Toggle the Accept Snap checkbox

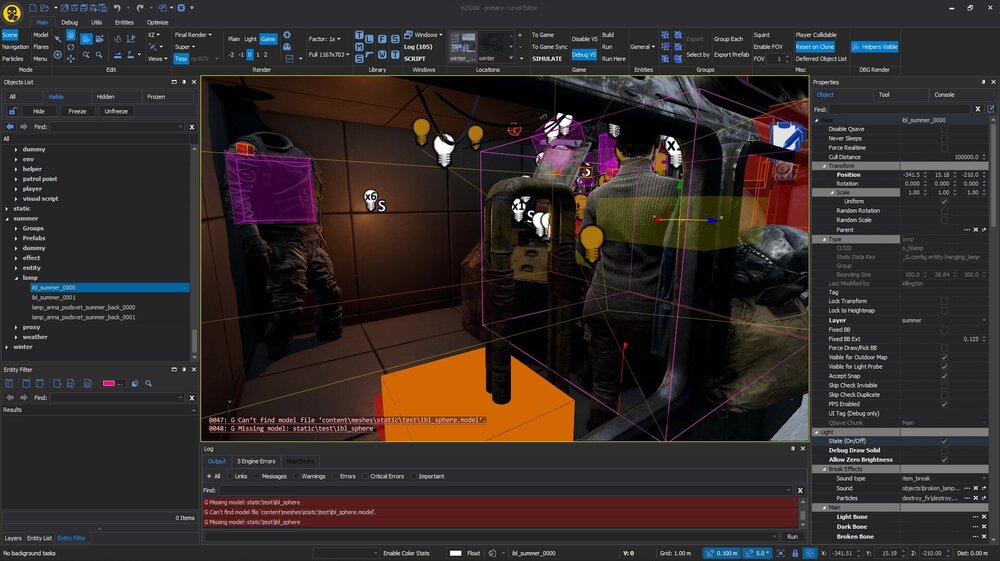(x=944, y=376)
